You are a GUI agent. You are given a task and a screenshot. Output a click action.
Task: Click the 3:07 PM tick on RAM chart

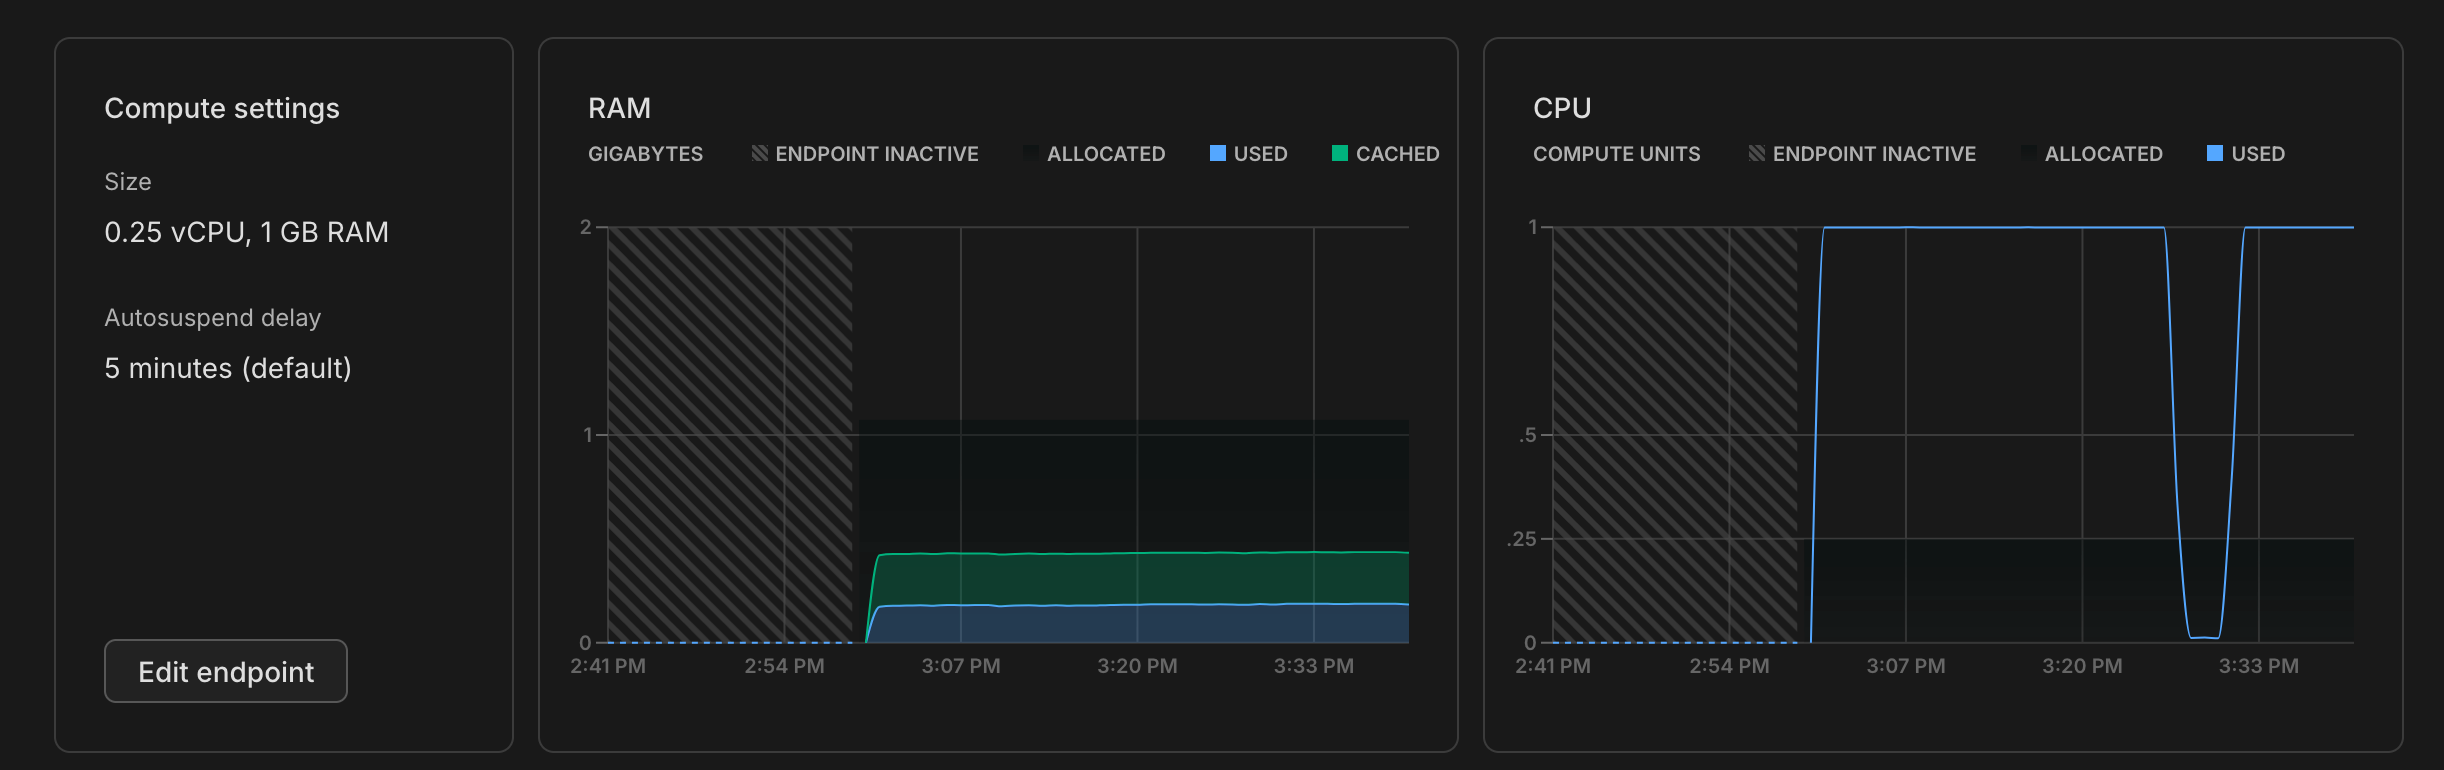[961, 666]
